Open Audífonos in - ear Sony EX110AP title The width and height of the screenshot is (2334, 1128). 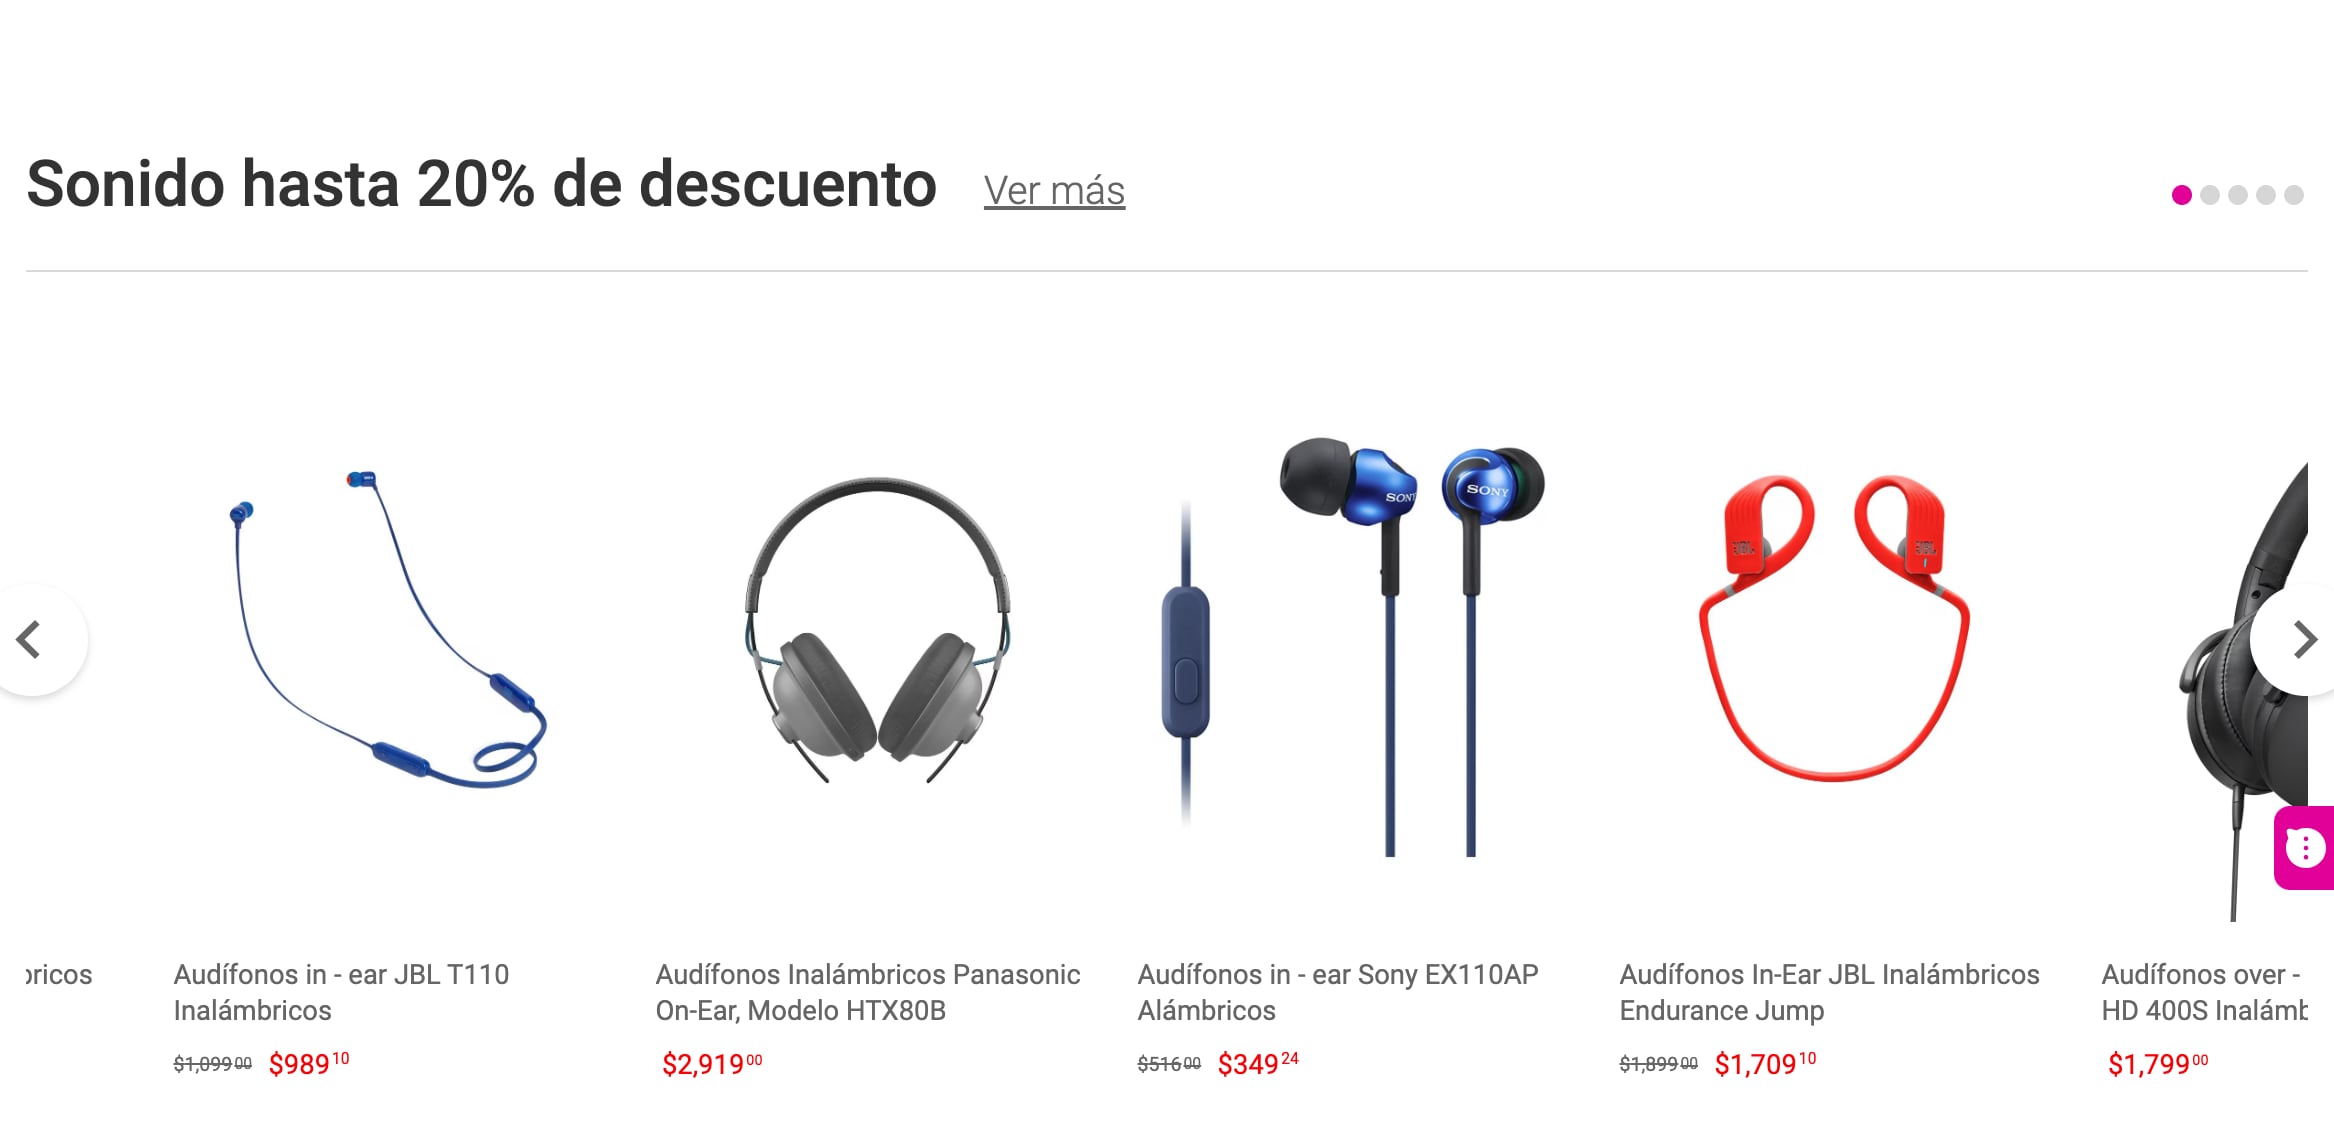1338,992
